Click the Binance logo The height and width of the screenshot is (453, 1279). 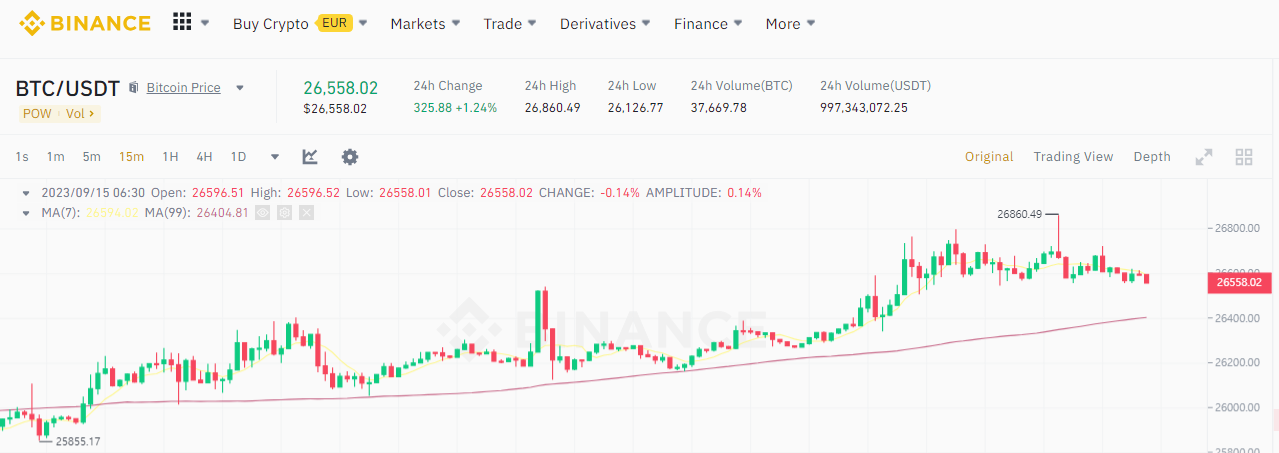85,23
